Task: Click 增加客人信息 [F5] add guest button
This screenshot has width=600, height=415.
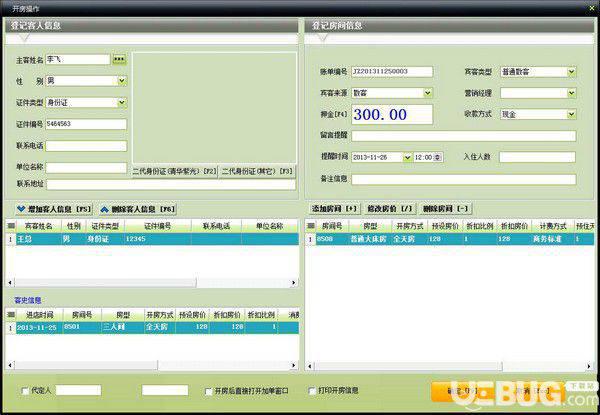Action: (54, 209)
